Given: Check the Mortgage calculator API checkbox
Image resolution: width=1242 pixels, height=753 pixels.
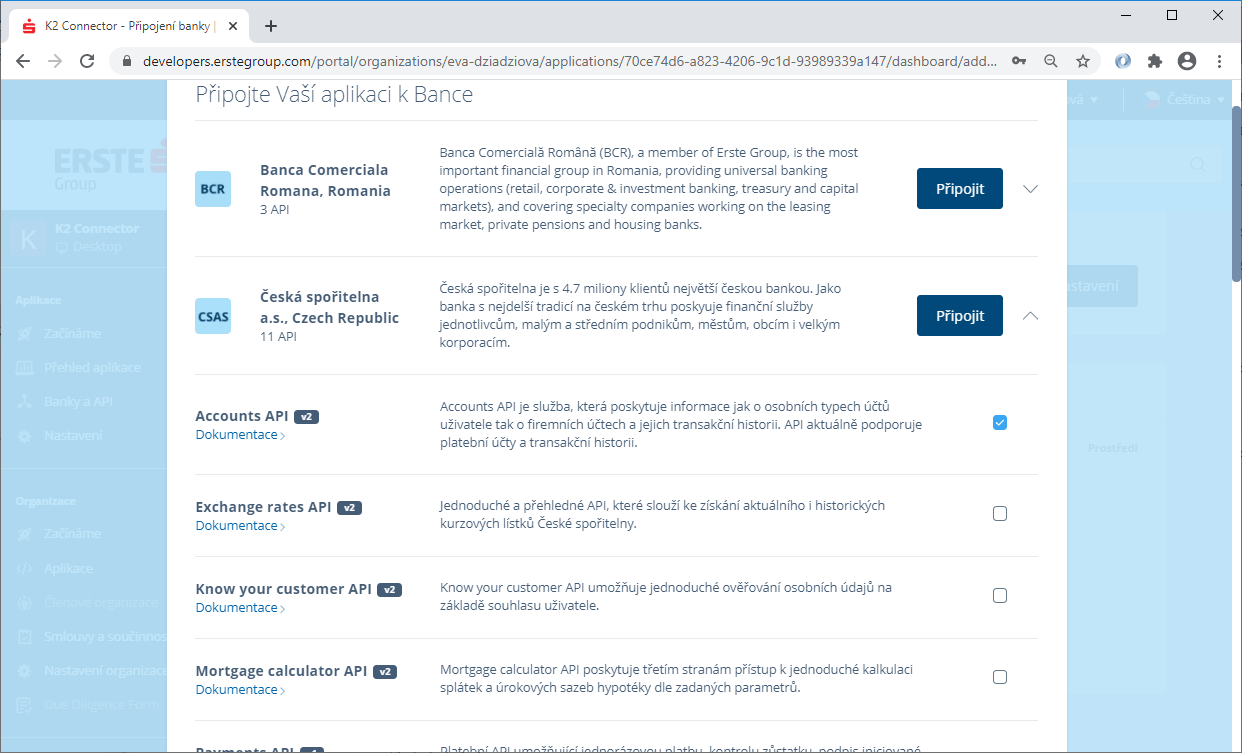Looking at the screenshot, I should coord(1000,677).
